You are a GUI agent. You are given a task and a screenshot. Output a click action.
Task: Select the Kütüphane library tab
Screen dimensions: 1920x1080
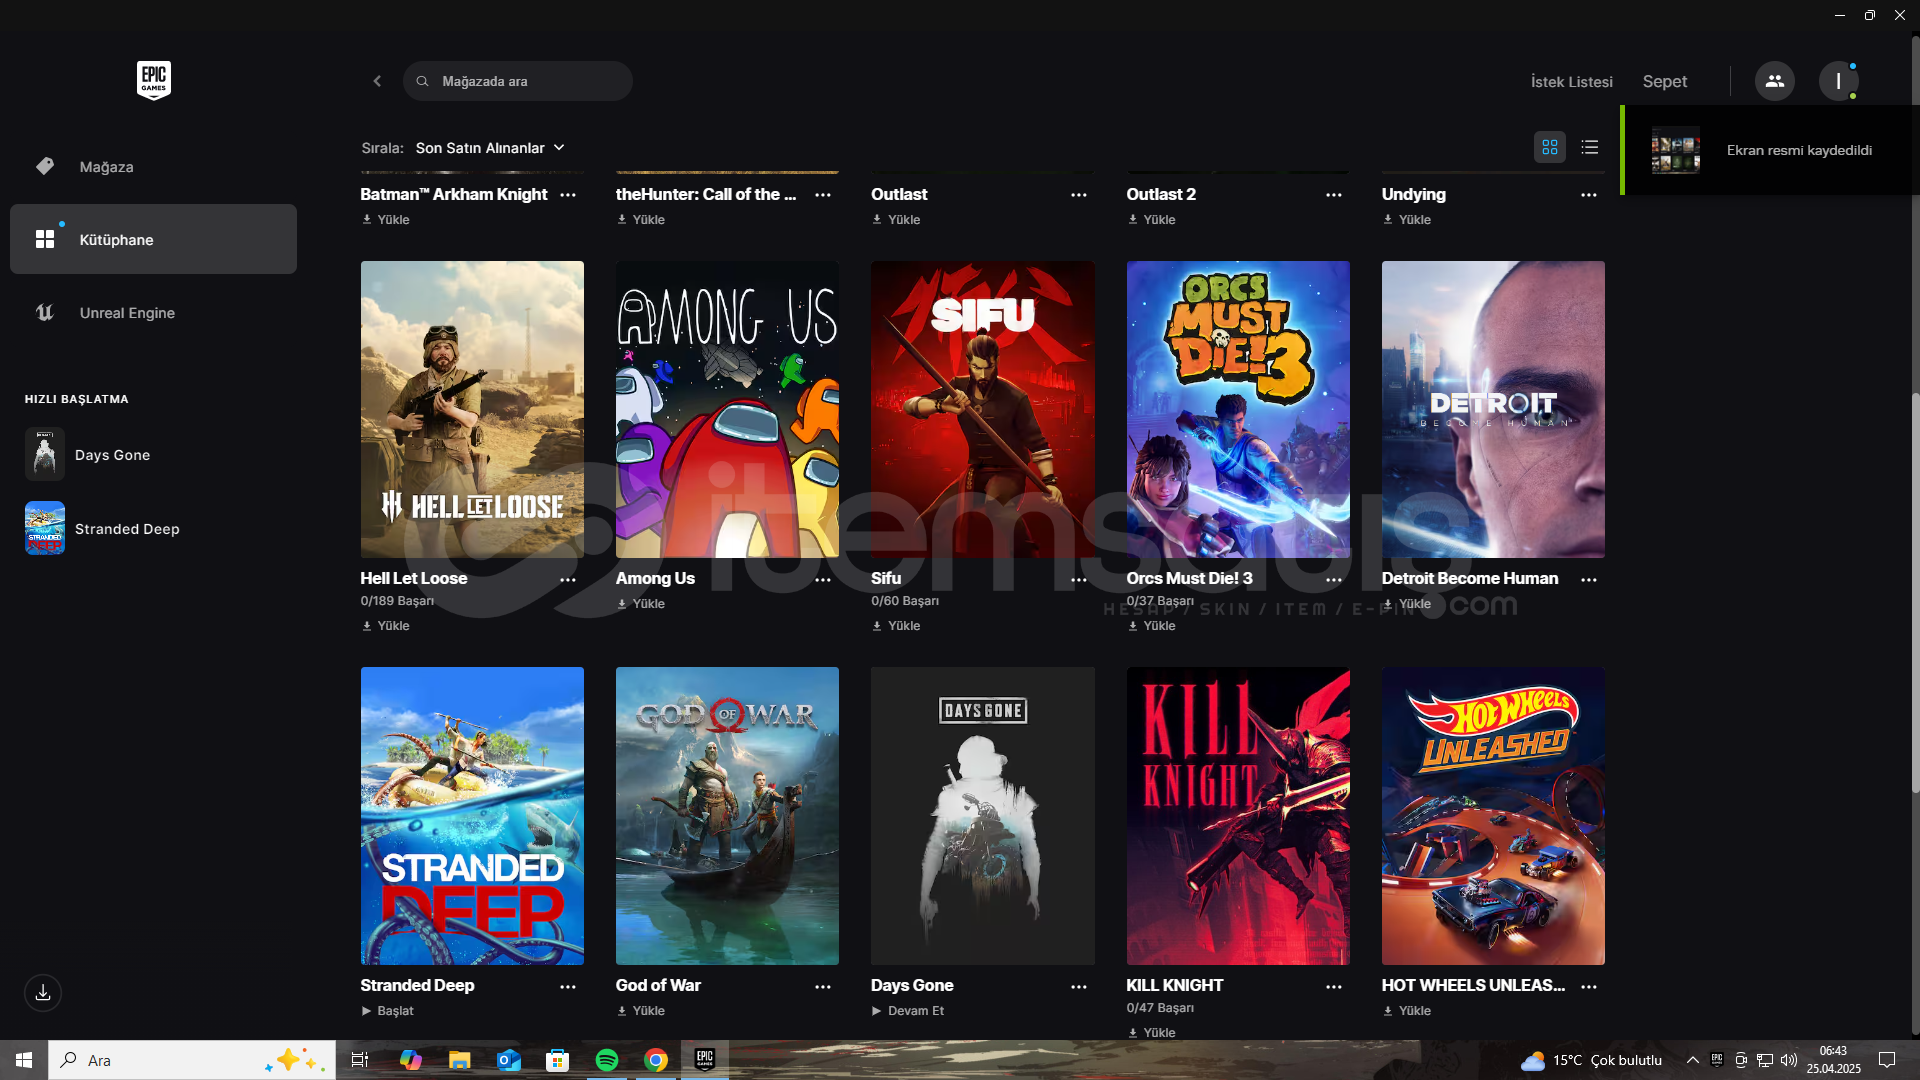[x=153, y=239]
